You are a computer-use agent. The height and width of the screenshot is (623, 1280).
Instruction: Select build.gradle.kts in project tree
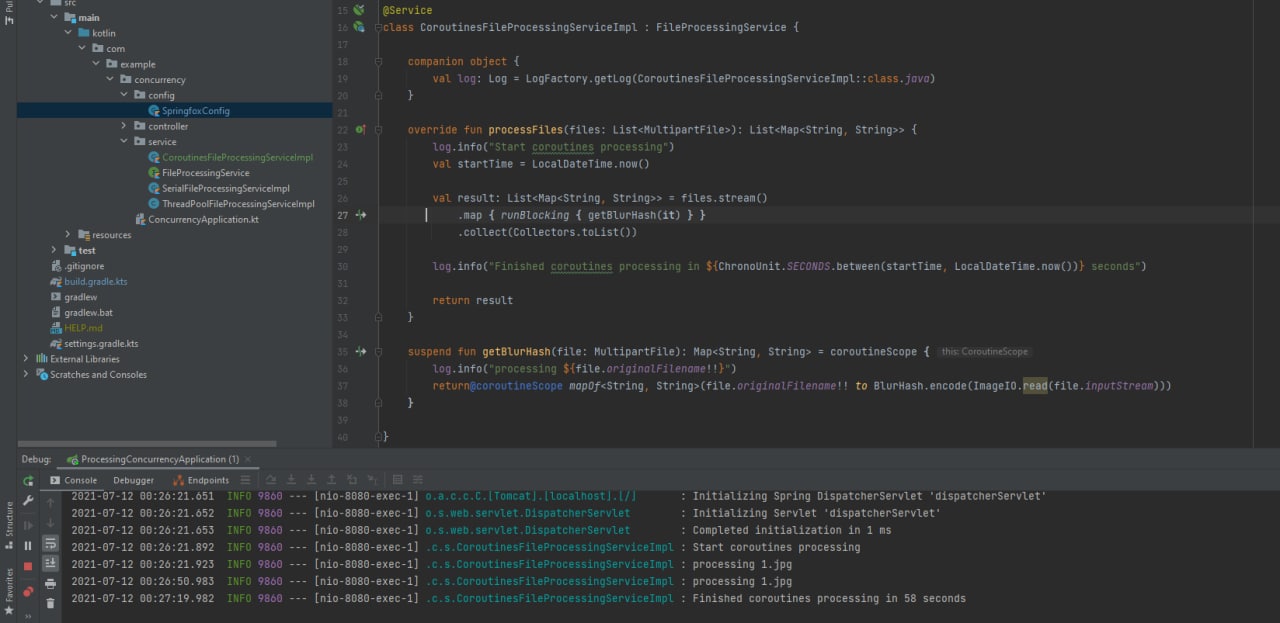pyautogui.click(x=95, y=282)
